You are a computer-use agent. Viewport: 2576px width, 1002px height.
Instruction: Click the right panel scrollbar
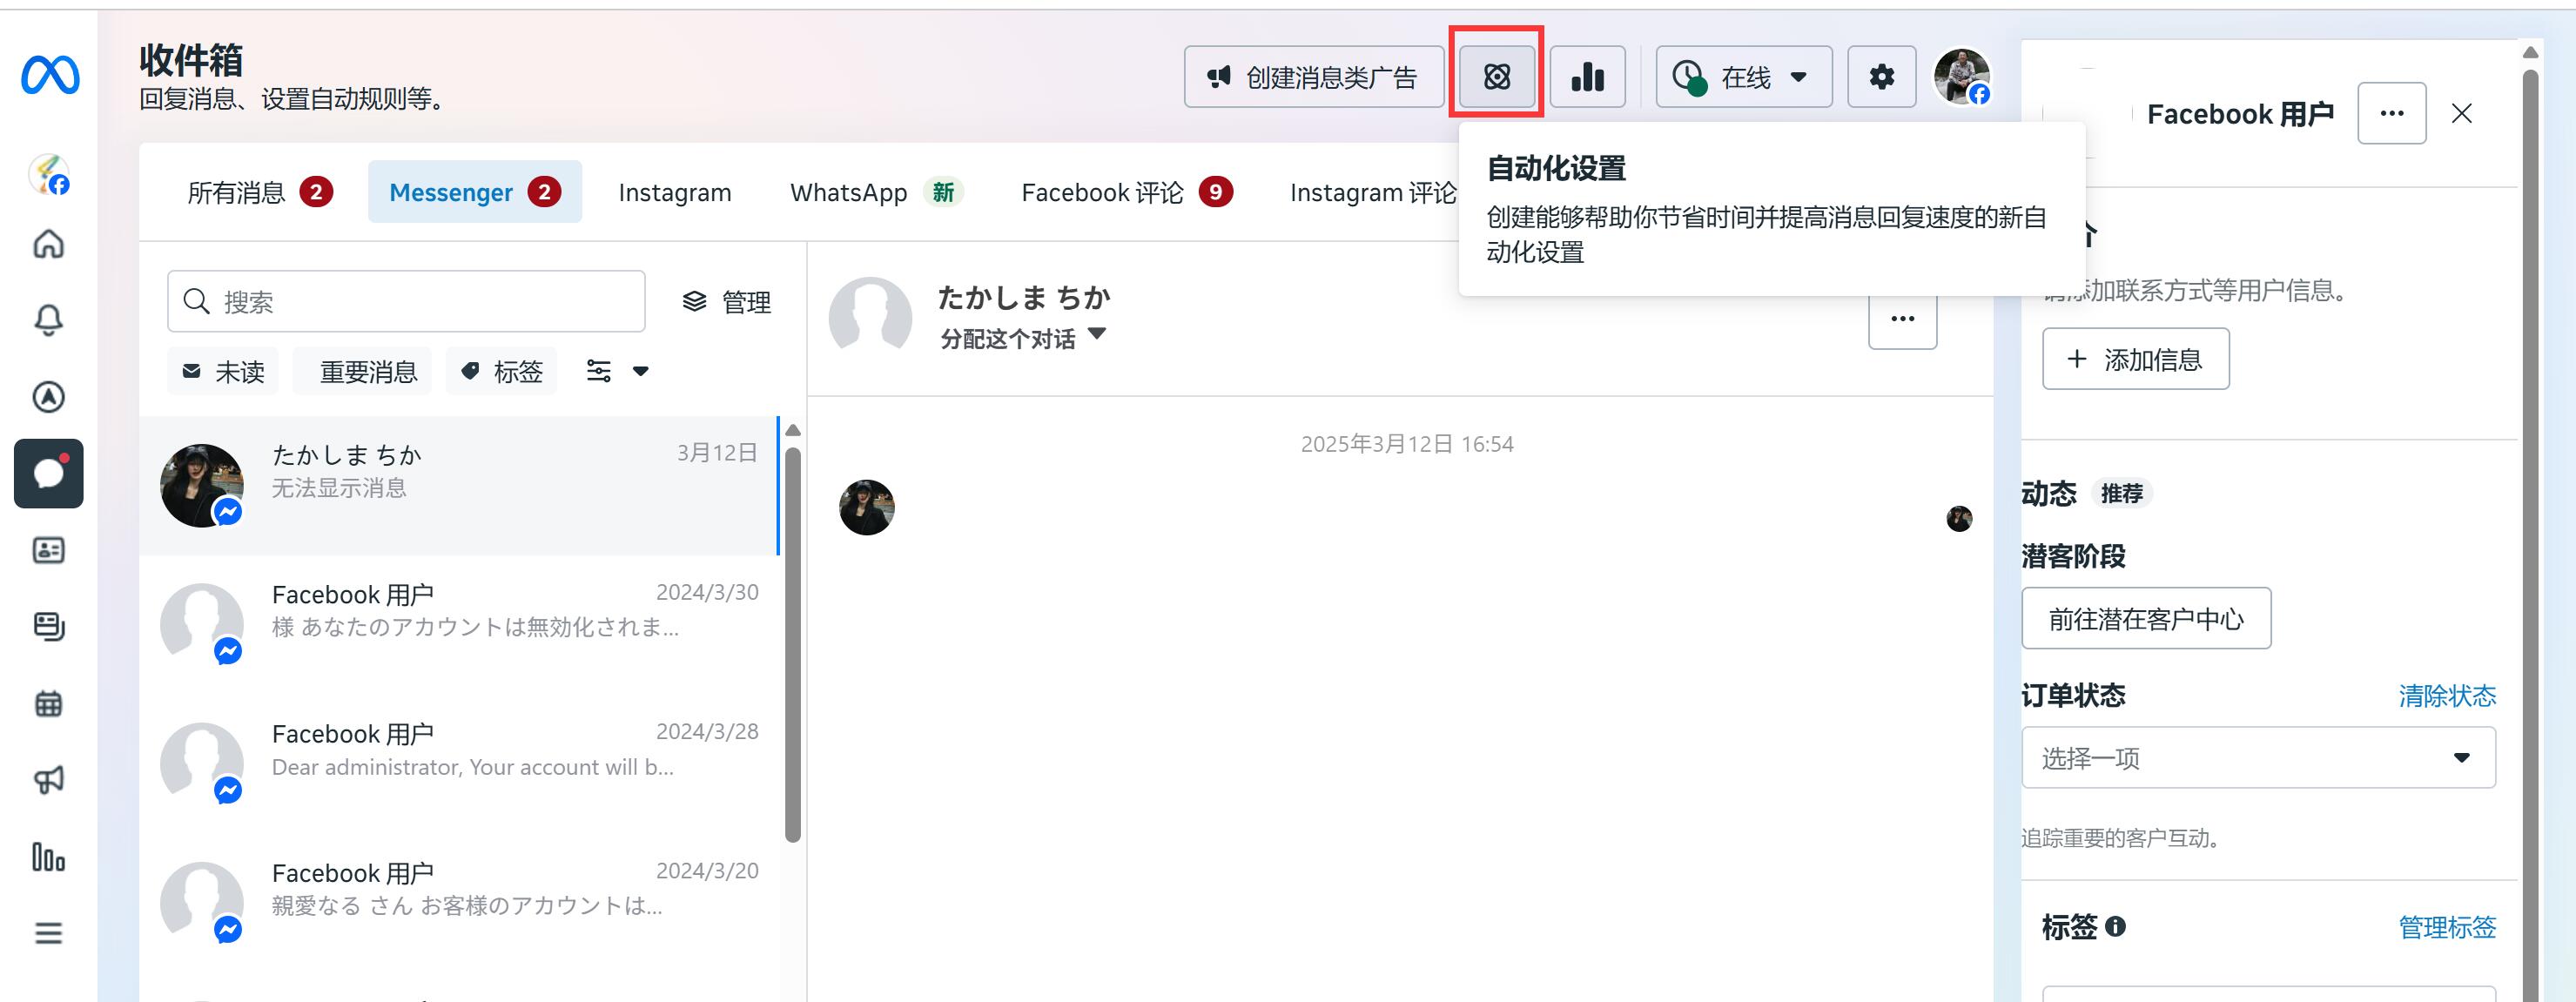2530,535
